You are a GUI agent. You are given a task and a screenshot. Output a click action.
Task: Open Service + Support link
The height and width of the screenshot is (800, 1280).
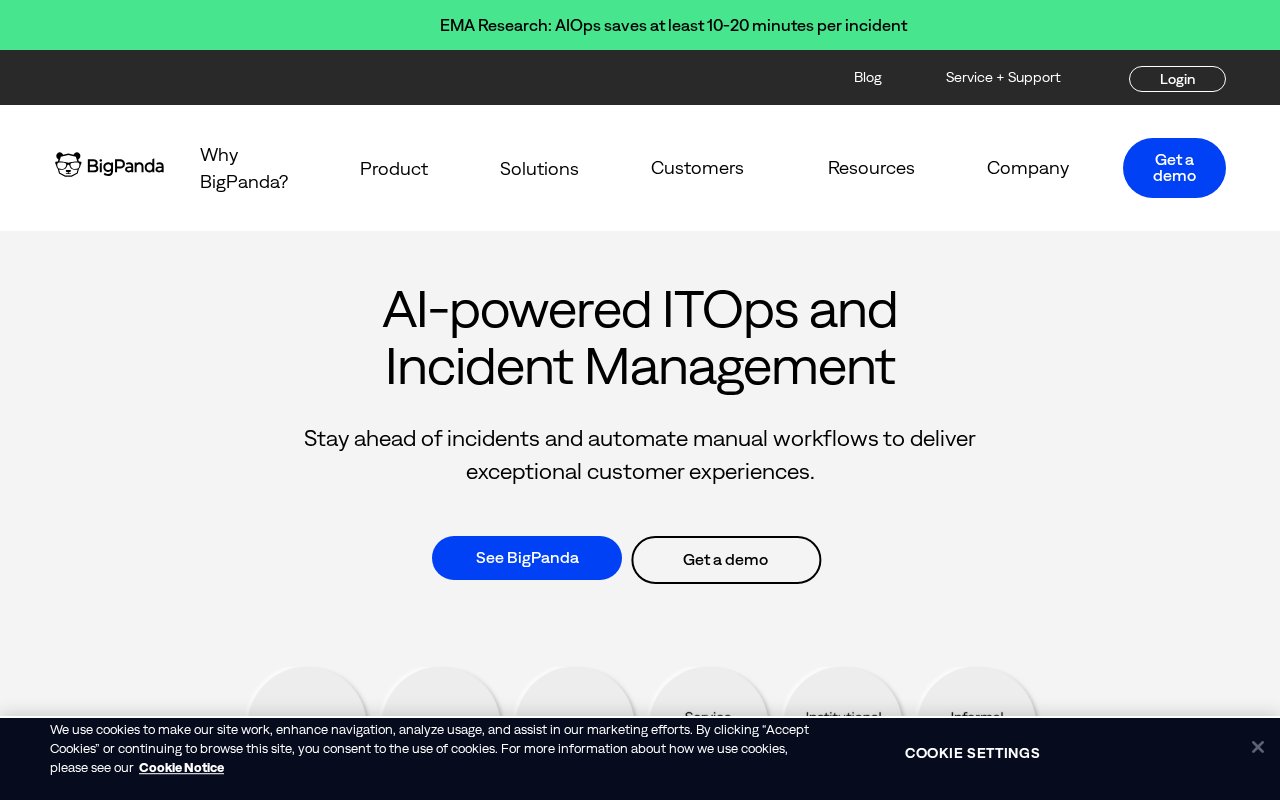(1003, 77)
